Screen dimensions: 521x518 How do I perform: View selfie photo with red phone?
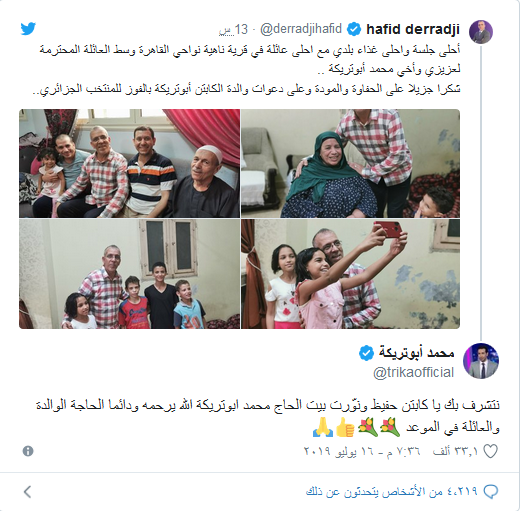(350, 274)
